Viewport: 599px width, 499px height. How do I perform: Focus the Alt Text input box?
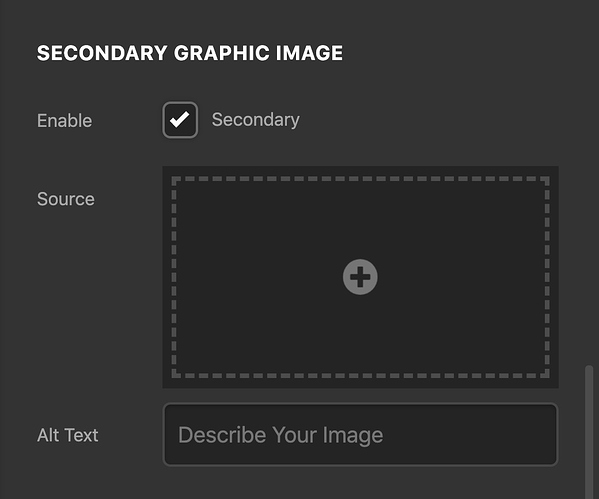click(x=360, y=434)
